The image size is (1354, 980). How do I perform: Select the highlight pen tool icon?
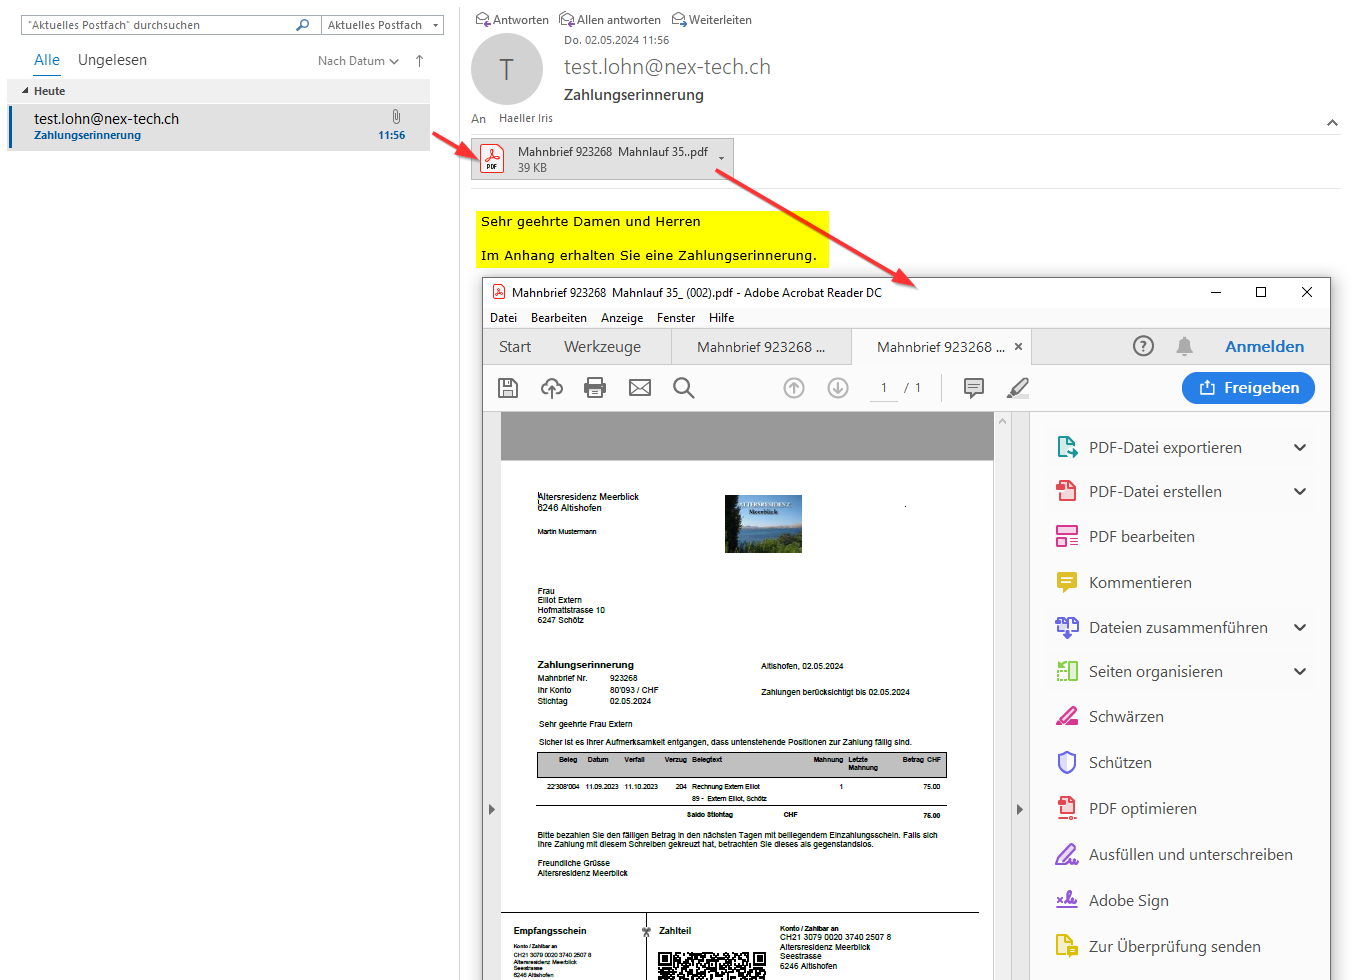click(1018, 388)
